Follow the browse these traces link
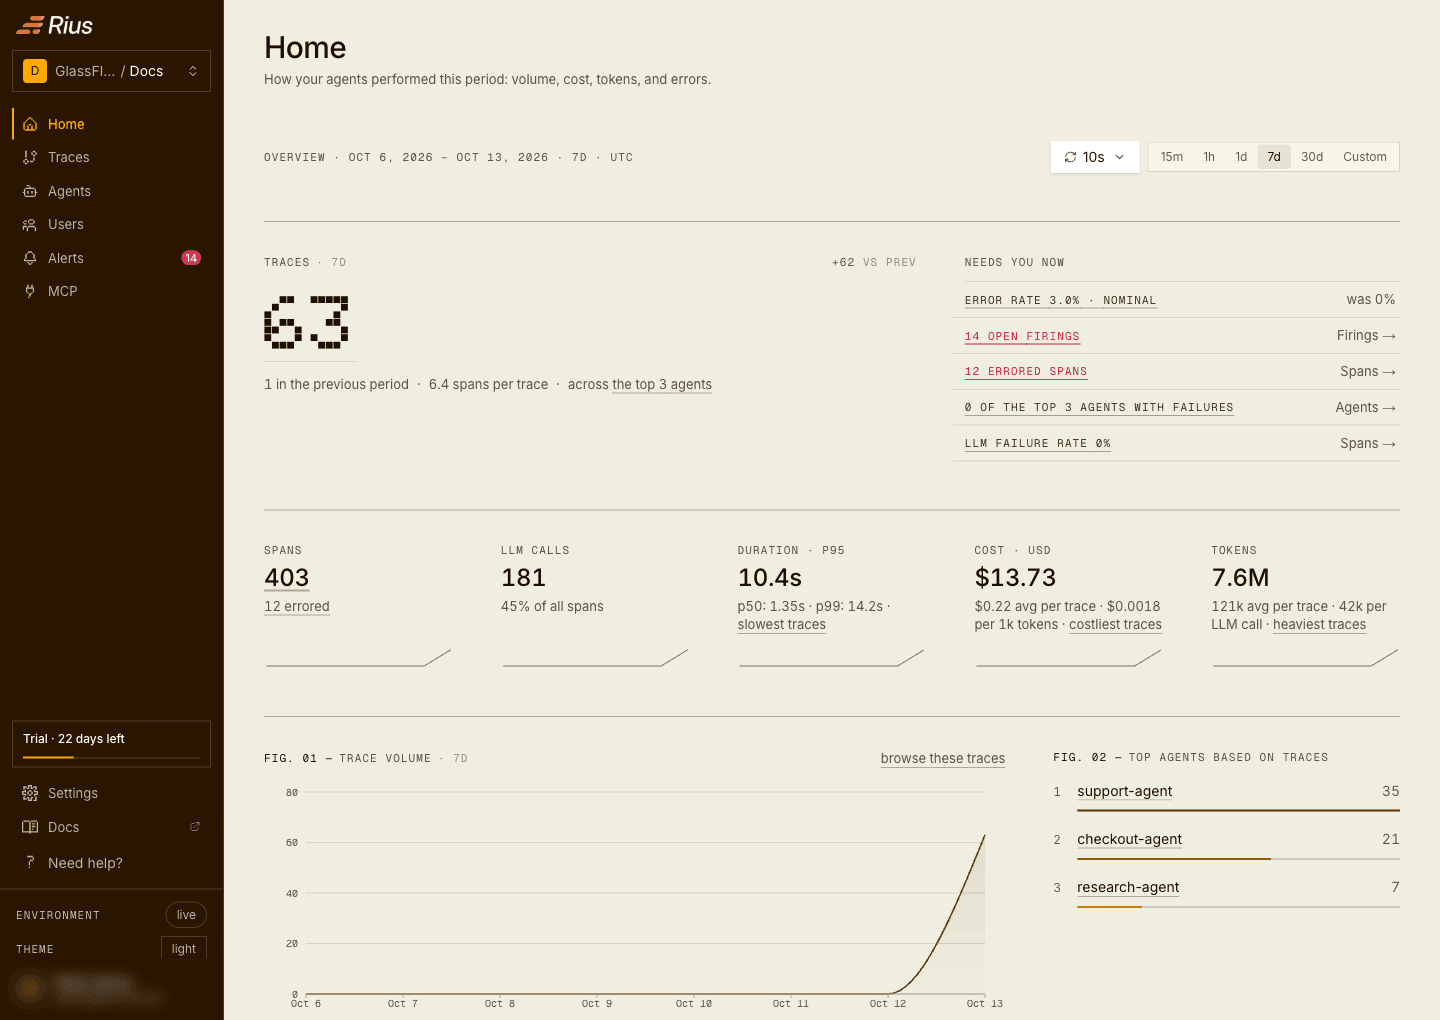This screenshot has width=1440, height=1020. [943, 758]
